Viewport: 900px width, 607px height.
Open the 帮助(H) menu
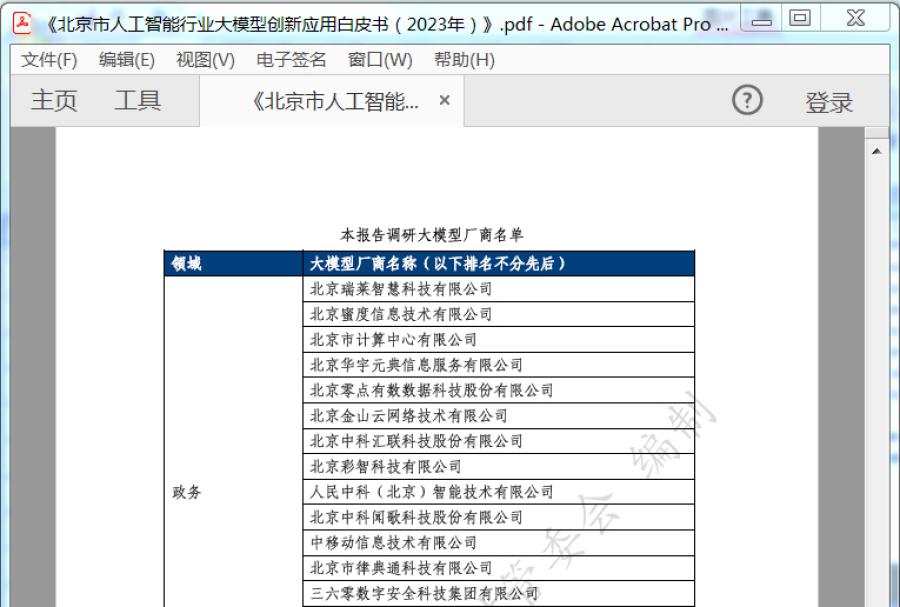click(x=464, y=60)
